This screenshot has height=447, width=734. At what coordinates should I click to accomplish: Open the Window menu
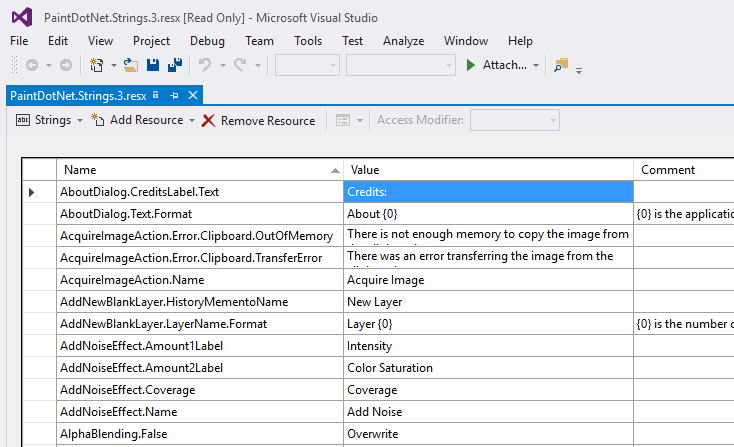tap(466, 41)
